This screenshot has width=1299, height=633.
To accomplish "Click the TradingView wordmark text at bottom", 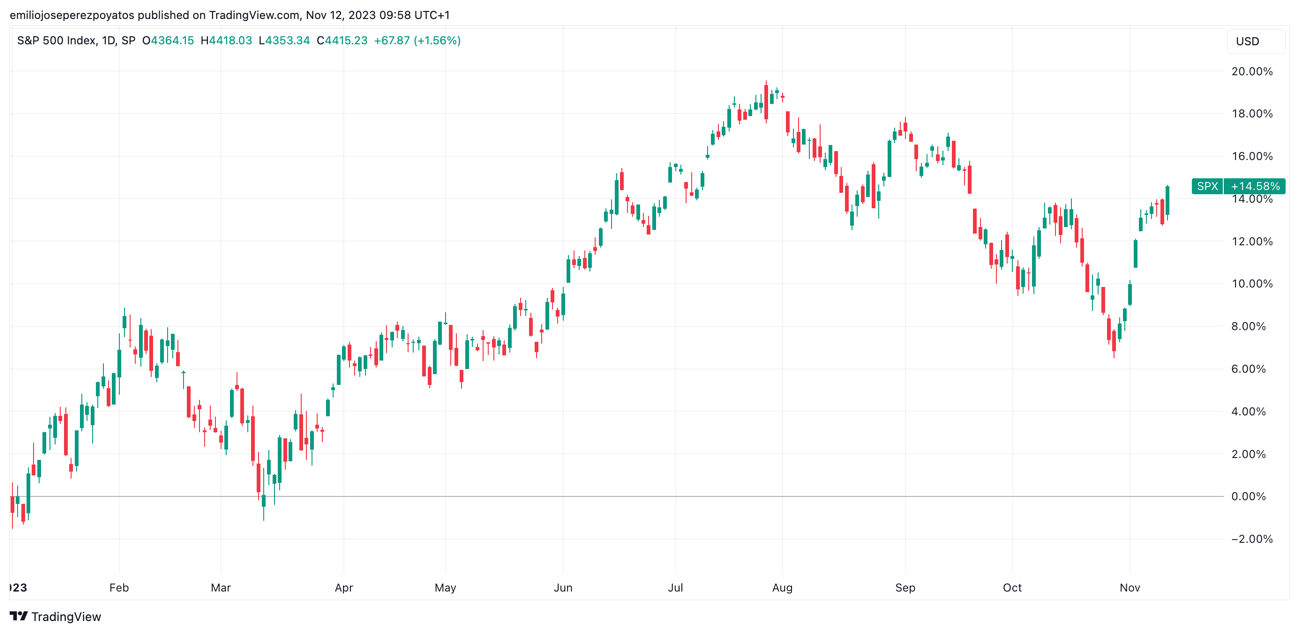I will click(66, 617).
